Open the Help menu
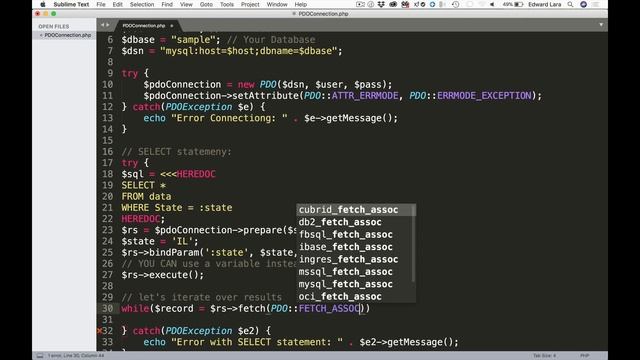The image size is (640, 360). pyautogui.click(x=300, y=4)
